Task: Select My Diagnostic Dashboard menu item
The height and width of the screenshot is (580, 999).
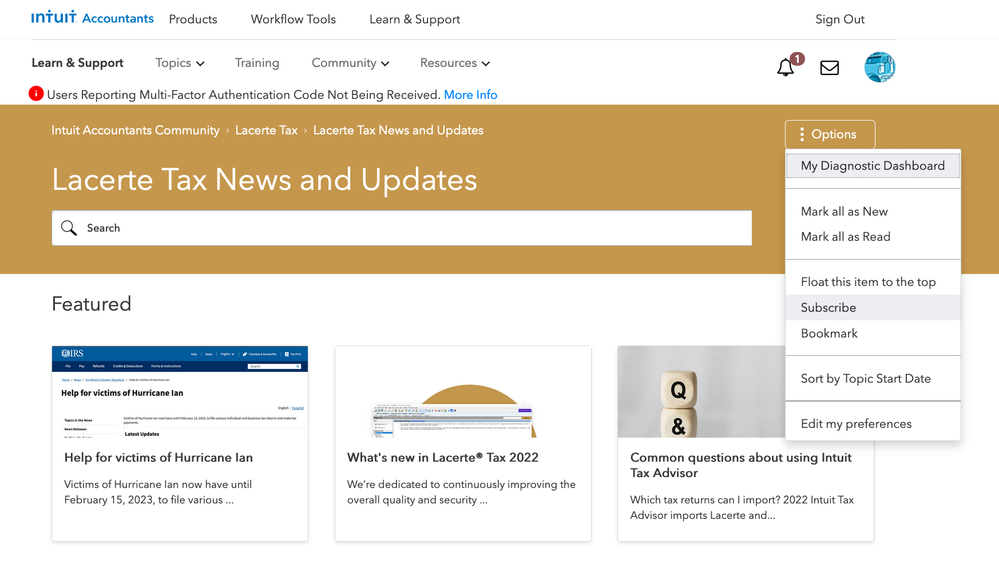Action: click(872, 166)
